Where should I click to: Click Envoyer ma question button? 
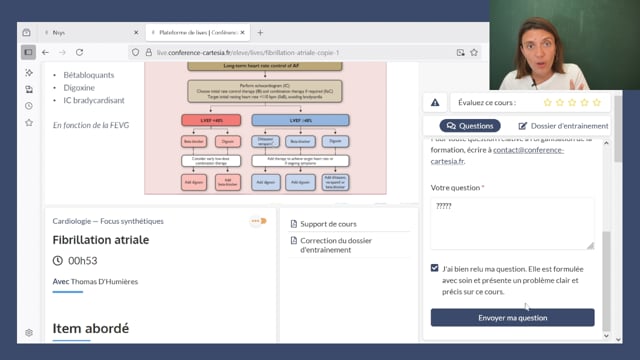(512, 318)
